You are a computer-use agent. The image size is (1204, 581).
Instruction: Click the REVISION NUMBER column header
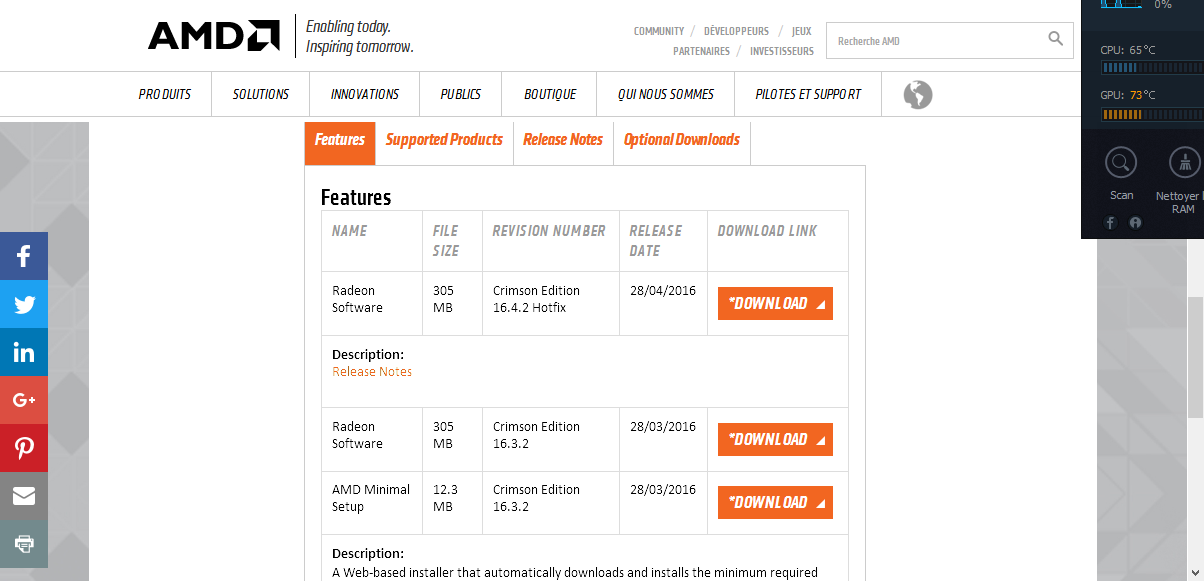click(x=549, y=231)
